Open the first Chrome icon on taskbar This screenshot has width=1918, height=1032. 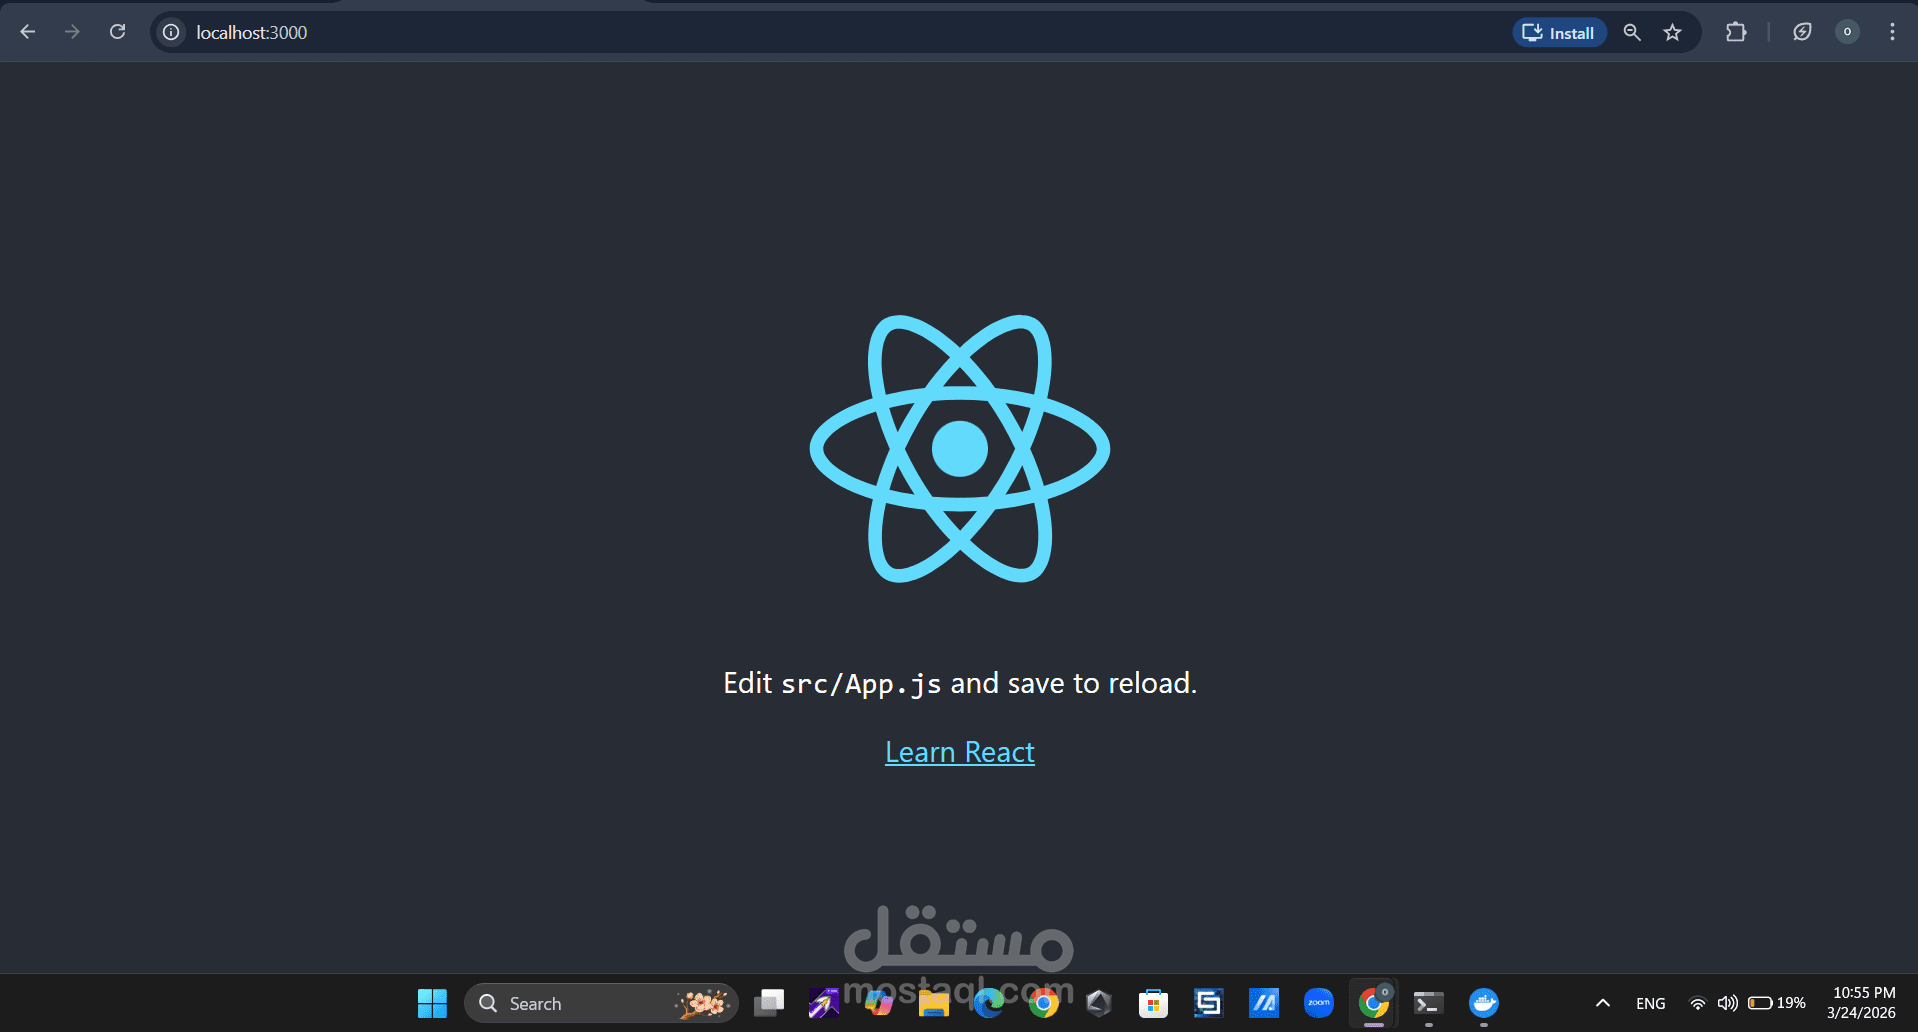1044,1003
